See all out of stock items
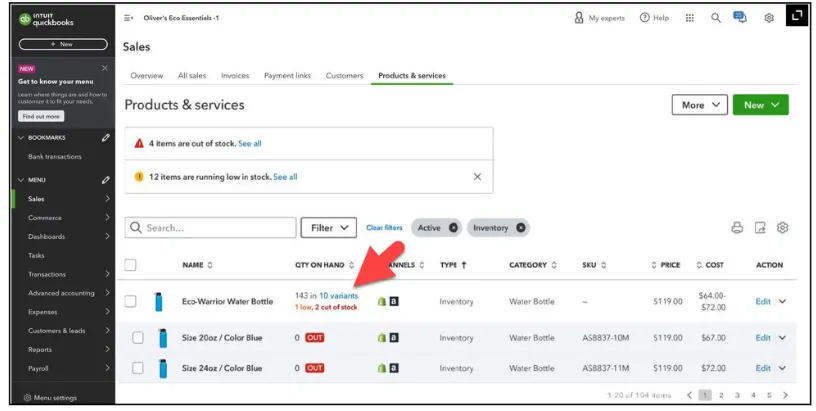816x411 pixels. [250, 144]
